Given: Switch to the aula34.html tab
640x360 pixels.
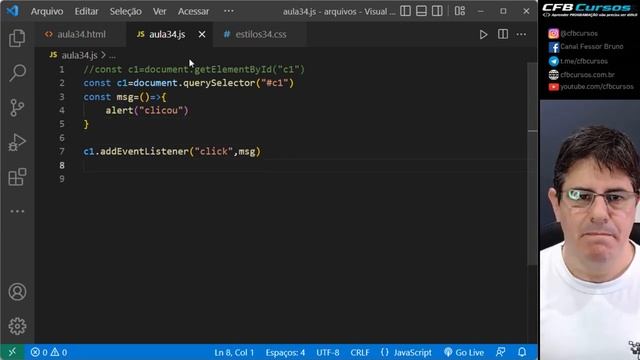Looking at the screenshot, I should click(81, 34).
